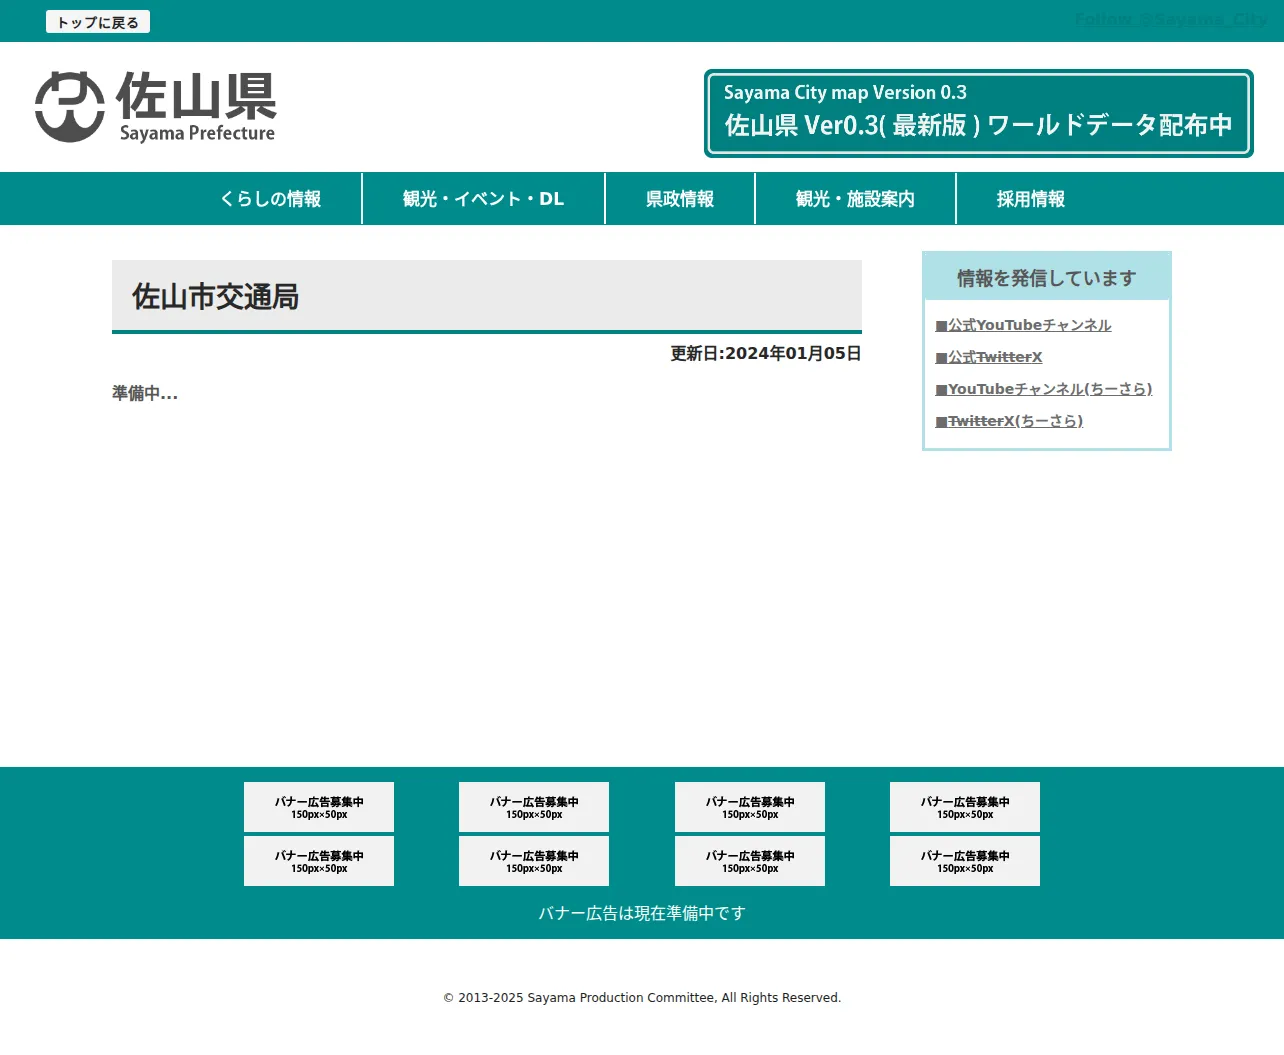Open the 公式TwitterX link
Screen dimensions: 1284x1055
pyautogui.click(x=989, y=357)
